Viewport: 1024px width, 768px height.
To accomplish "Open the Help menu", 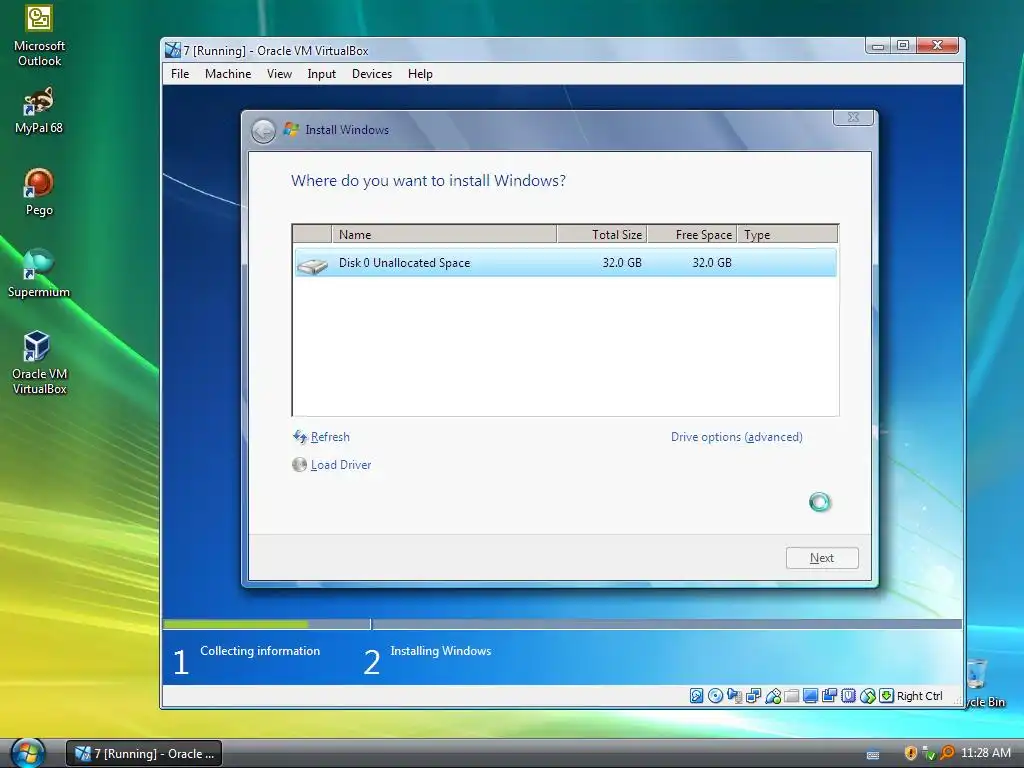I will tap(420, 74).
